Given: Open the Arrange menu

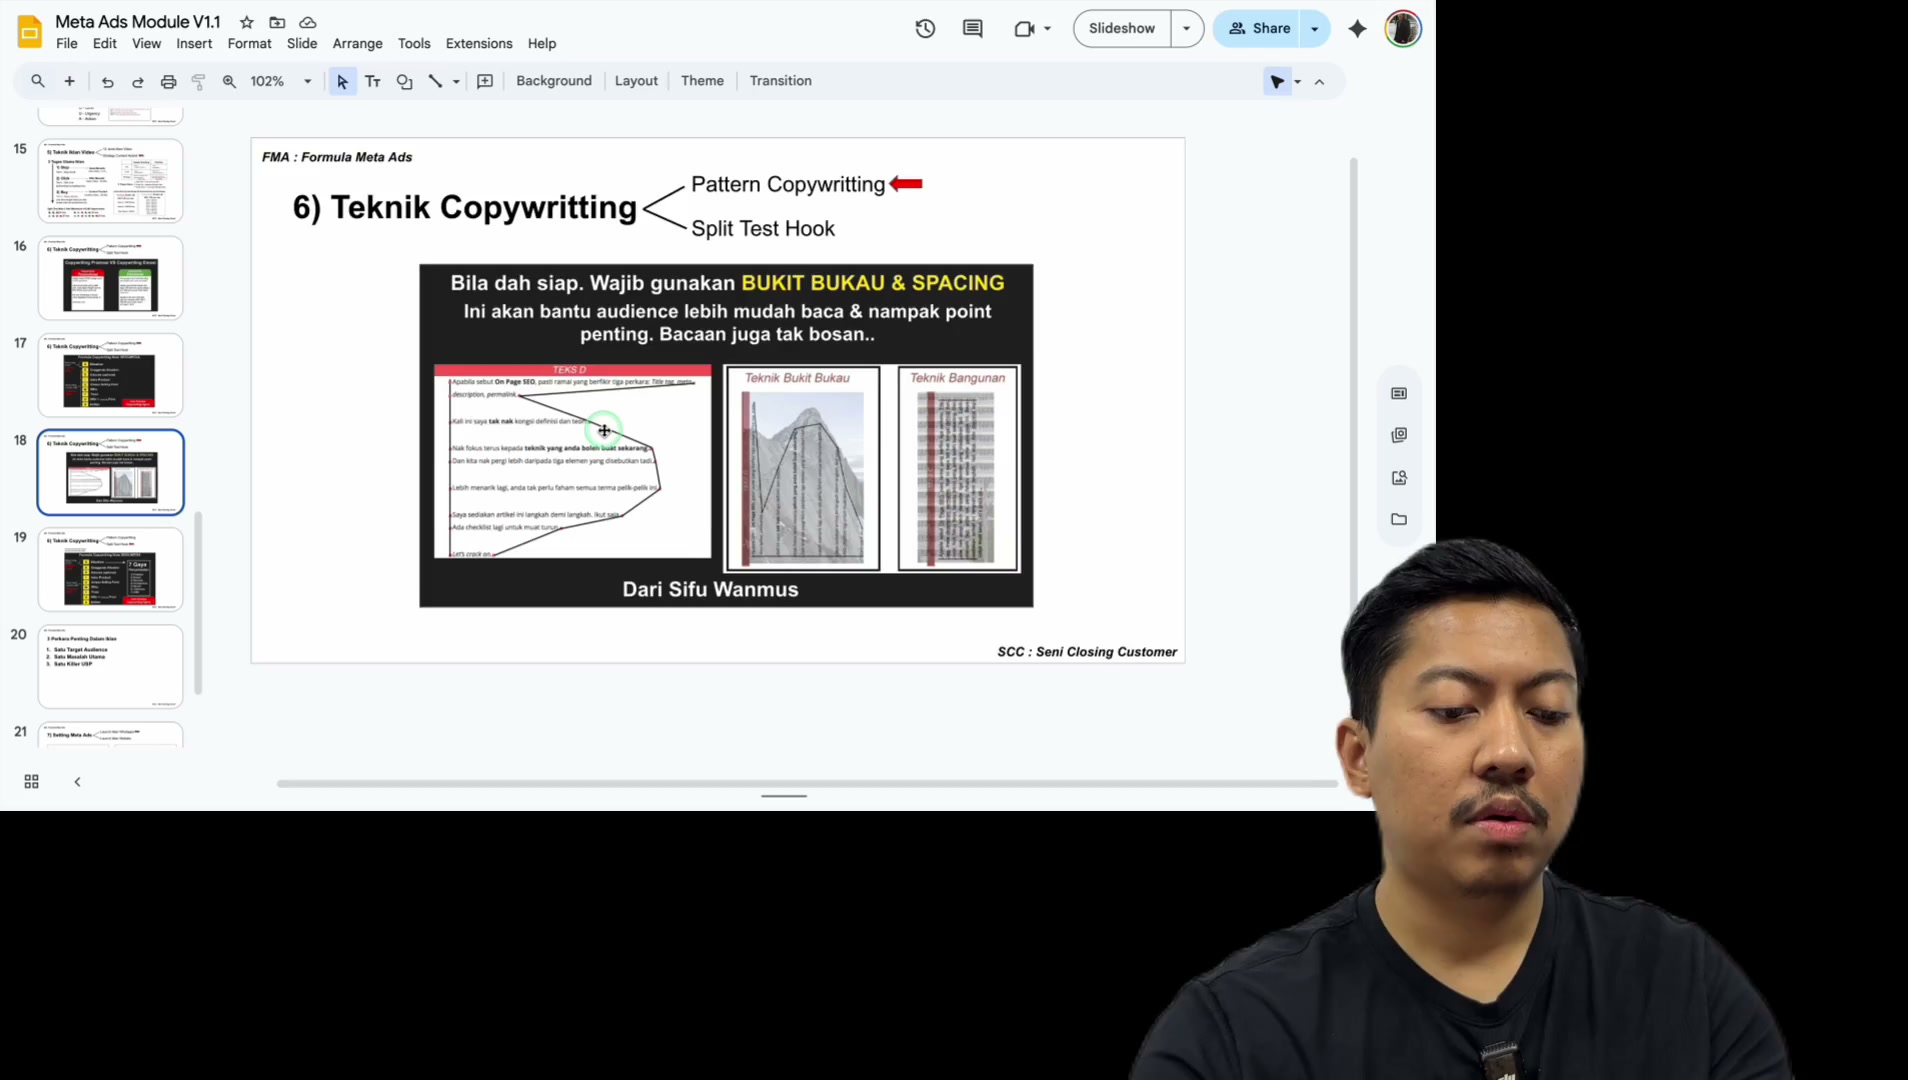Looking at the screenshot, I should pos(357,44).
